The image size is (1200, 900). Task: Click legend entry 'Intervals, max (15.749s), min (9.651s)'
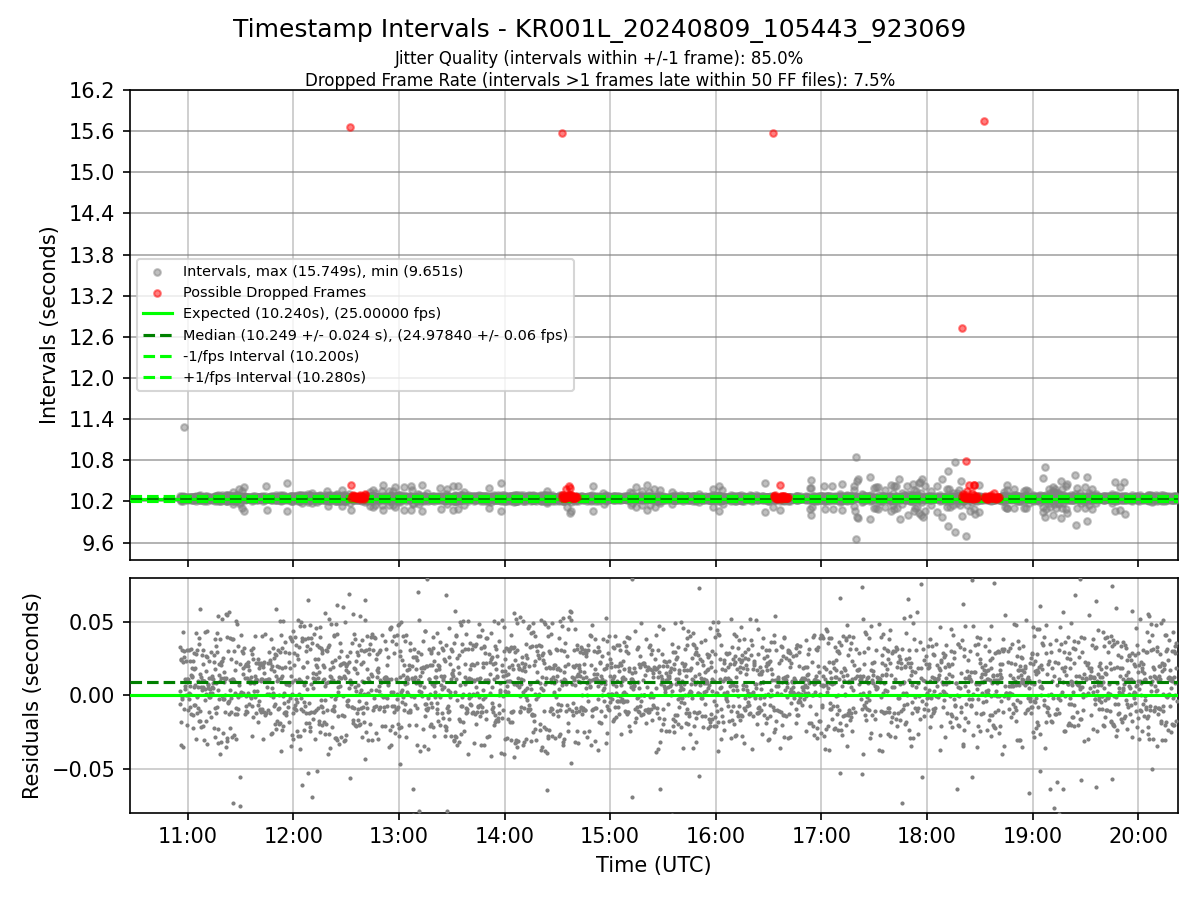(x=322, y=271)
